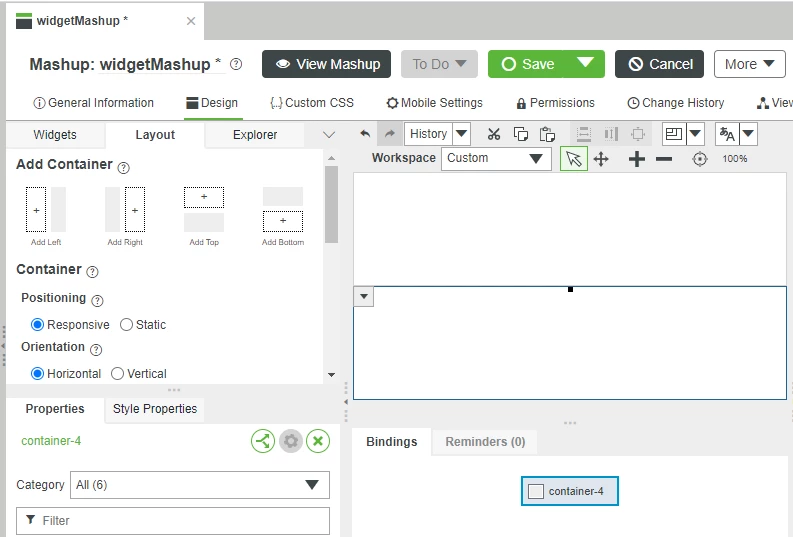Viewport: 793px width, 537px height.
Task: Open the History dropdown arrow
Action: point(461,134)
